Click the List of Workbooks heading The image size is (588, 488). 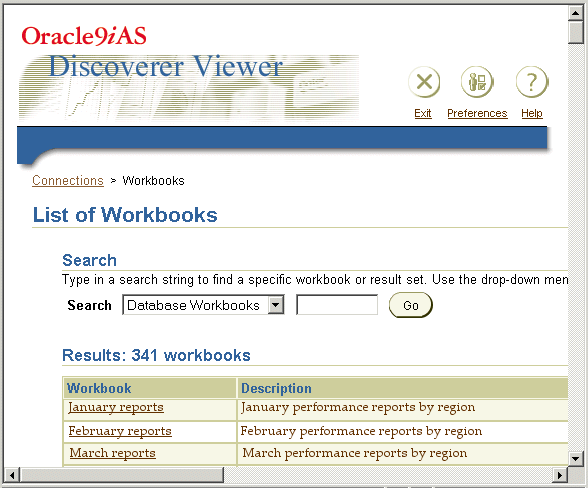(125, 215)
